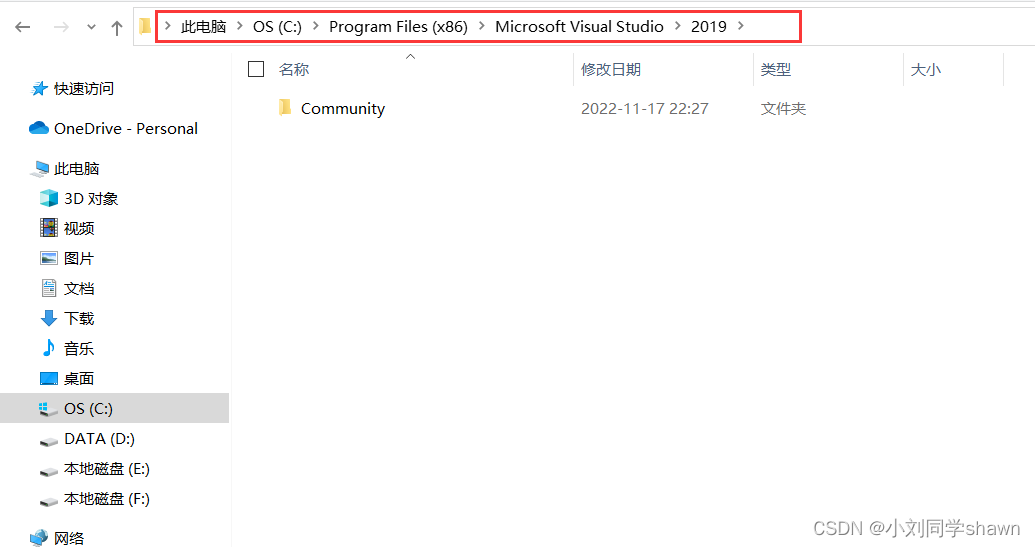Click the 视频 film icon
1035x547 pixels.
49,228
